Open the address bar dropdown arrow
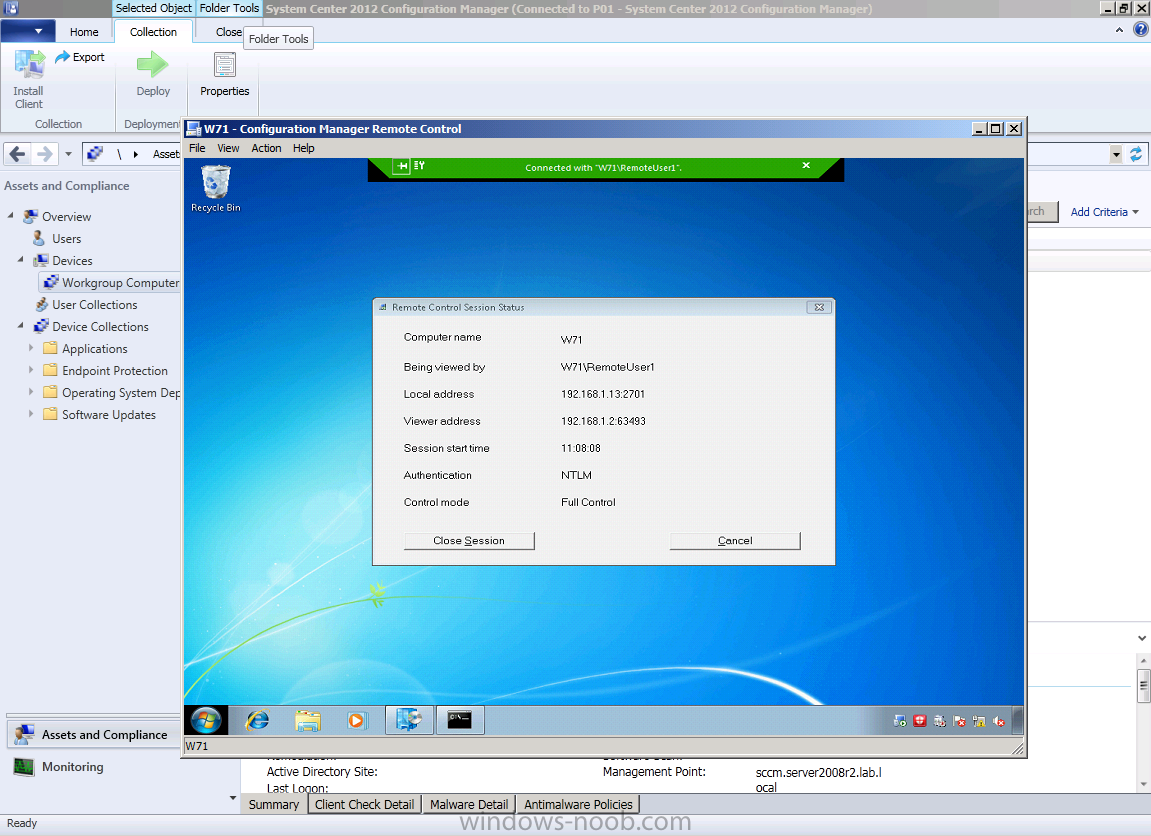The height and width of the screenshot is (836, 1151). (x=1116, y=155)
